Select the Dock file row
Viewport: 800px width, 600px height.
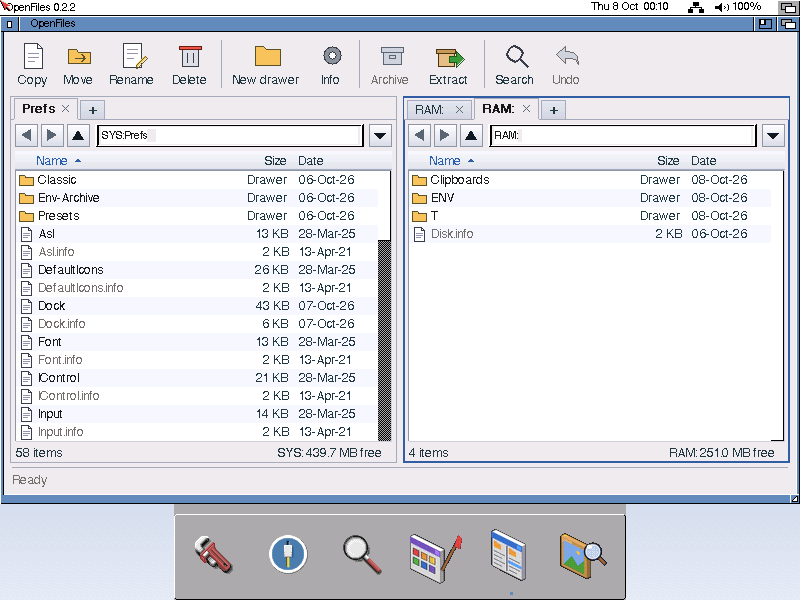point(197,306)
